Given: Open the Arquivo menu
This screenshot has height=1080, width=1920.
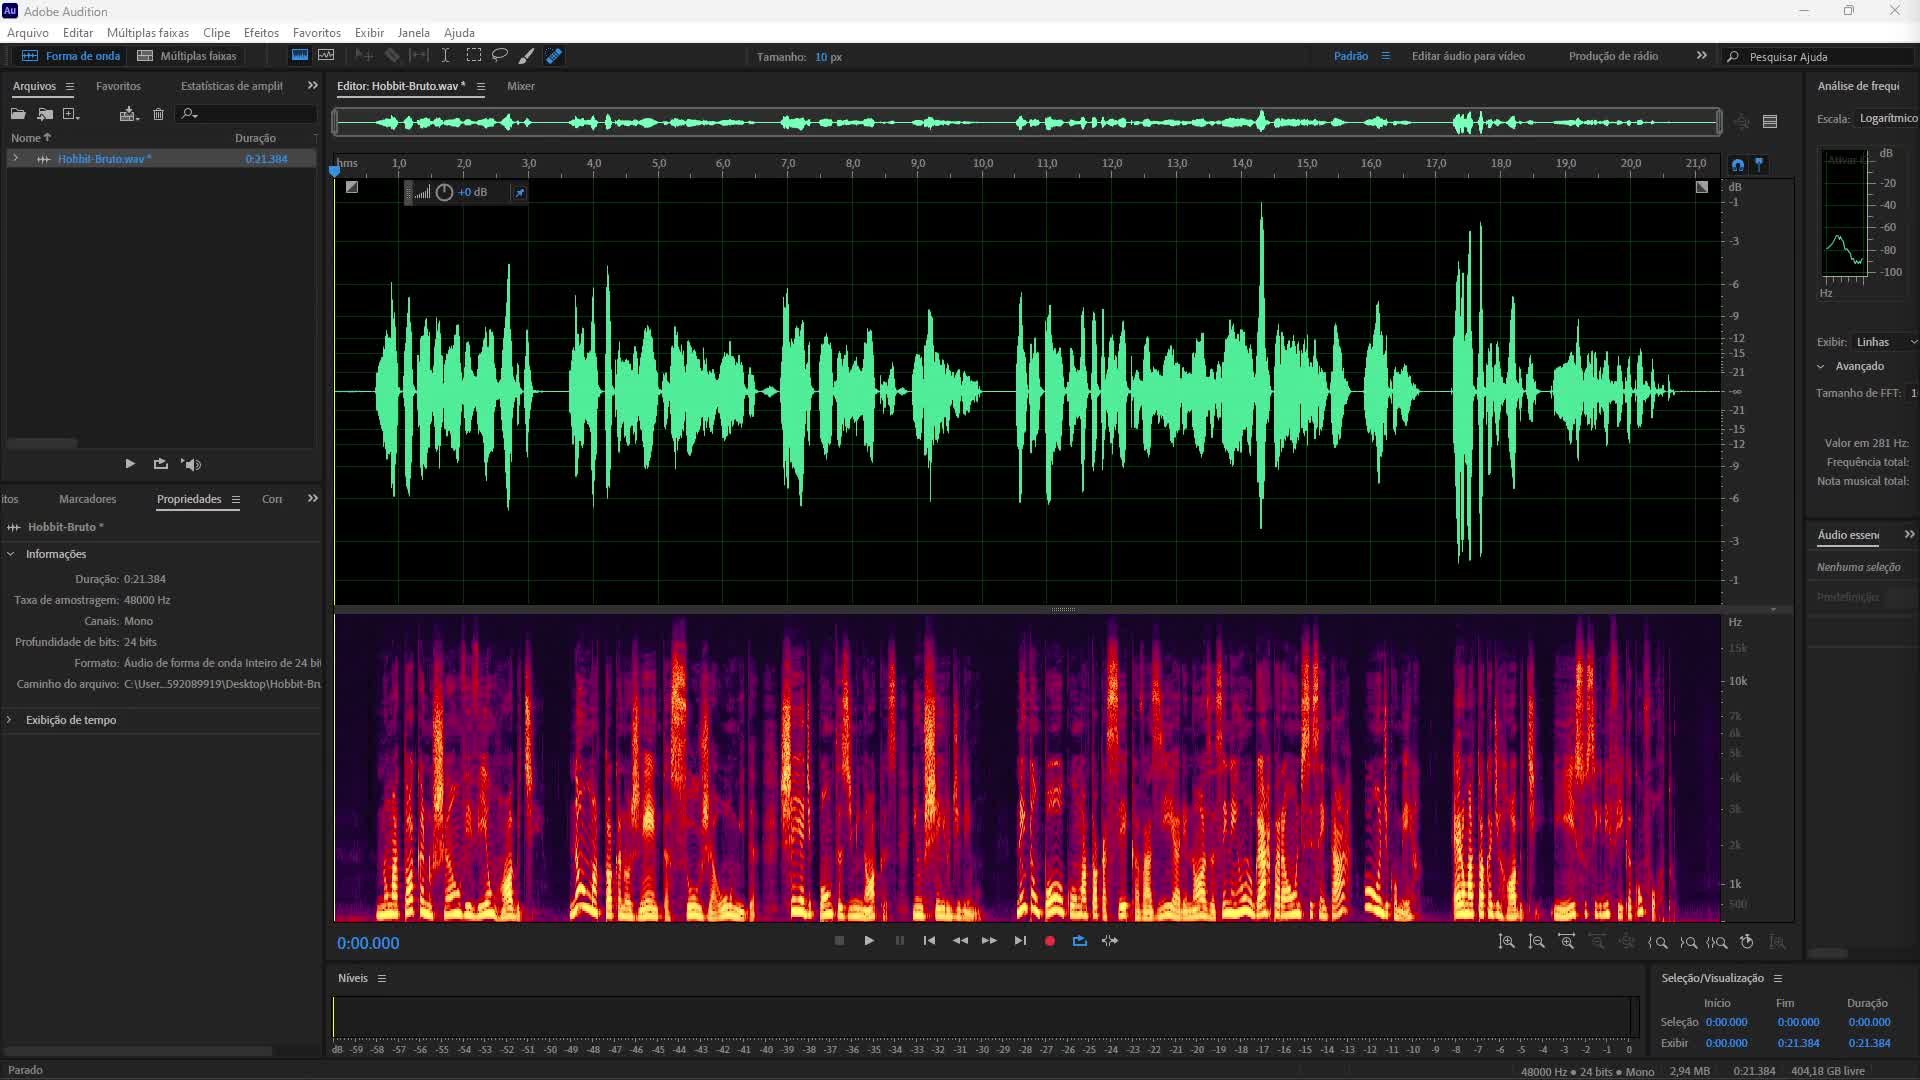Looking at the screenshot, I should [x=28, y=33].
